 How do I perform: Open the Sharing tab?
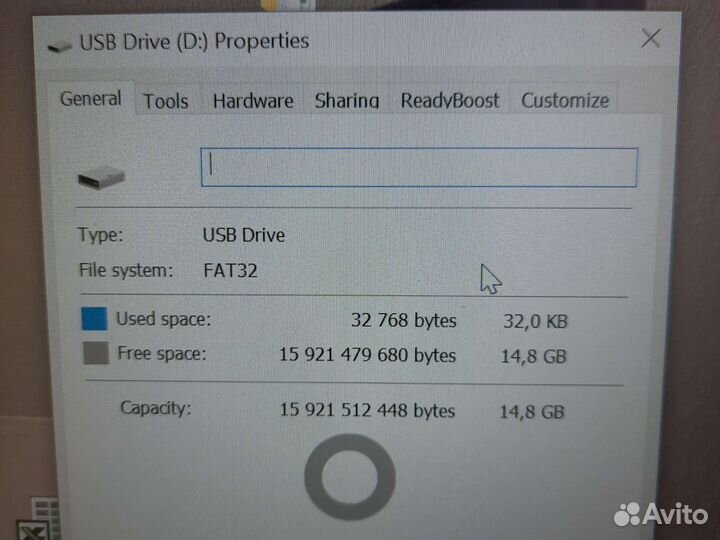347,101
